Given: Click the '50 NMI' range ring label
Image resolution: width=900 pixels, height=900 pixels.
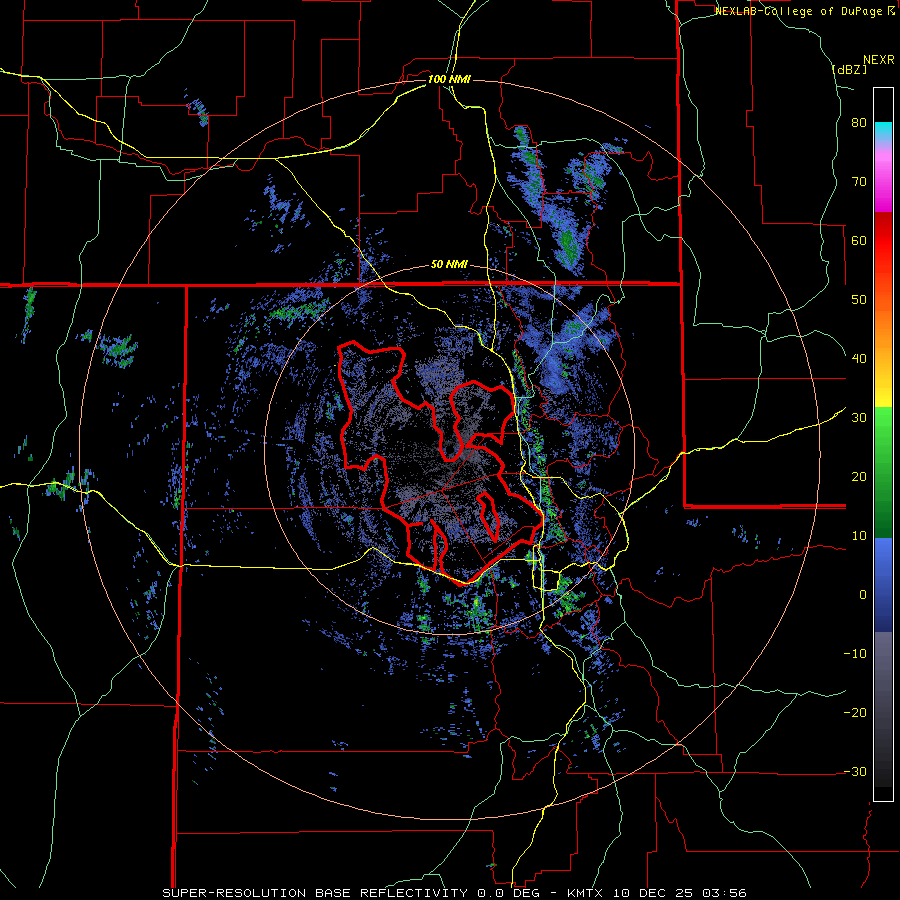Looking at the screenshot, I should click(x=449, y=265).
